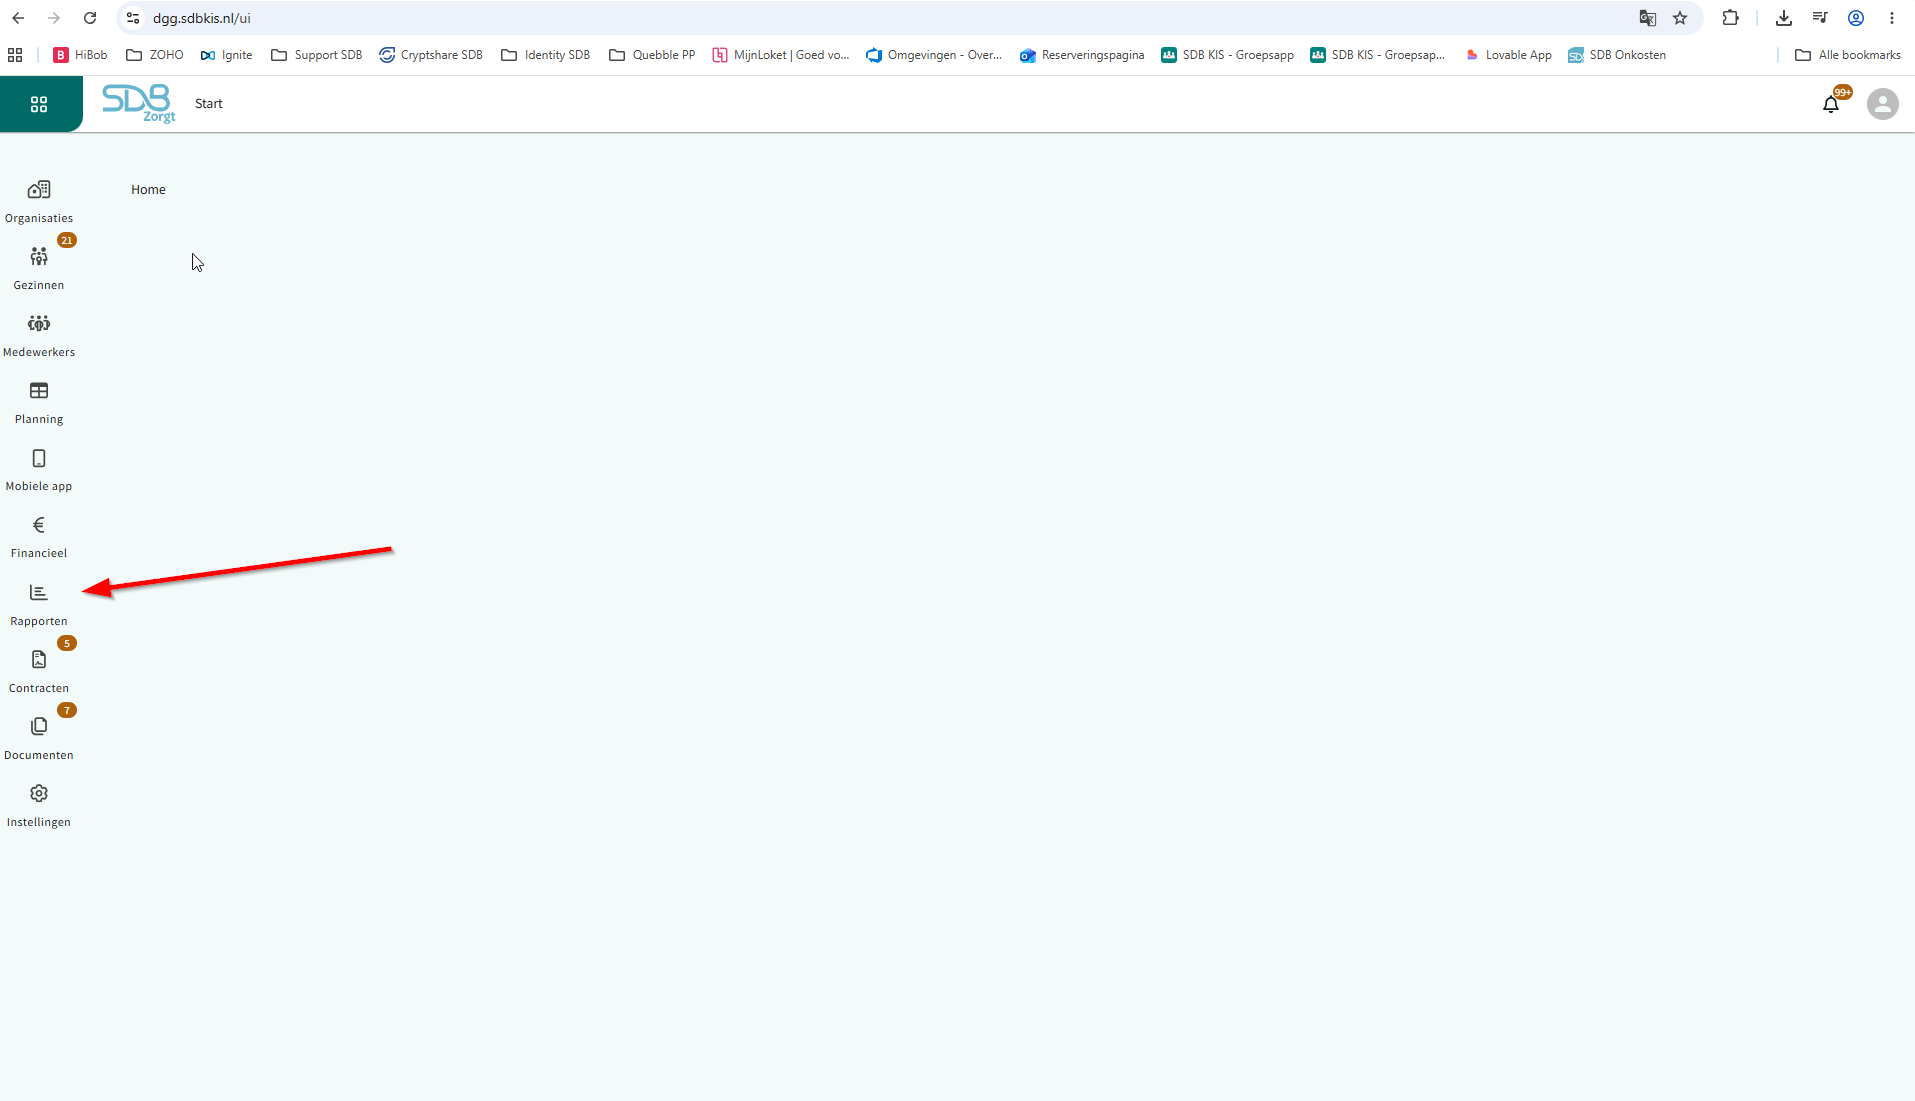Bookmark this page with the star
This screenshot has width=1915, height=1101.
tap(1680, 18)
